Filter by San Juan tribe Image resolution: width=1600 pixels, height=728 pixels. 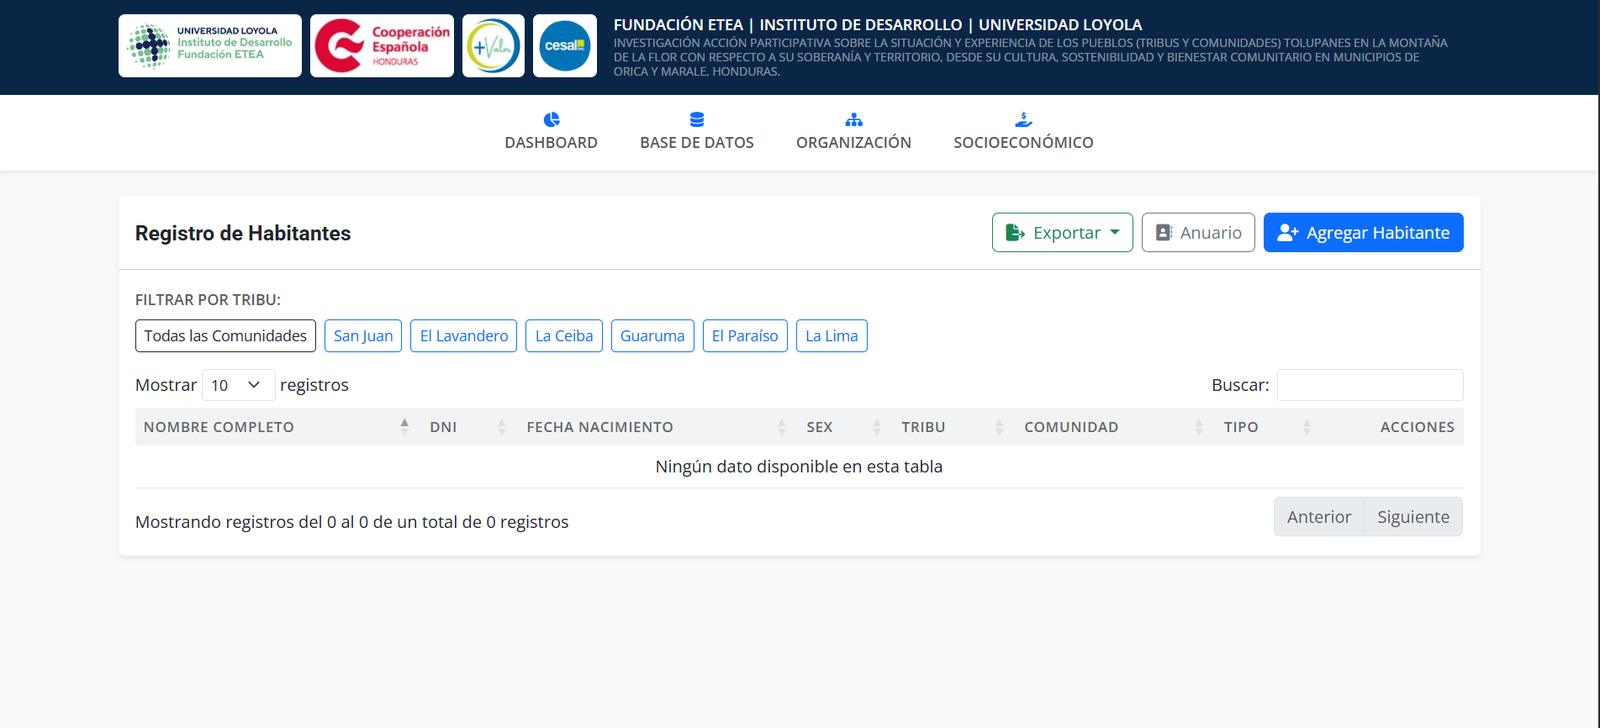coord(363,336)
